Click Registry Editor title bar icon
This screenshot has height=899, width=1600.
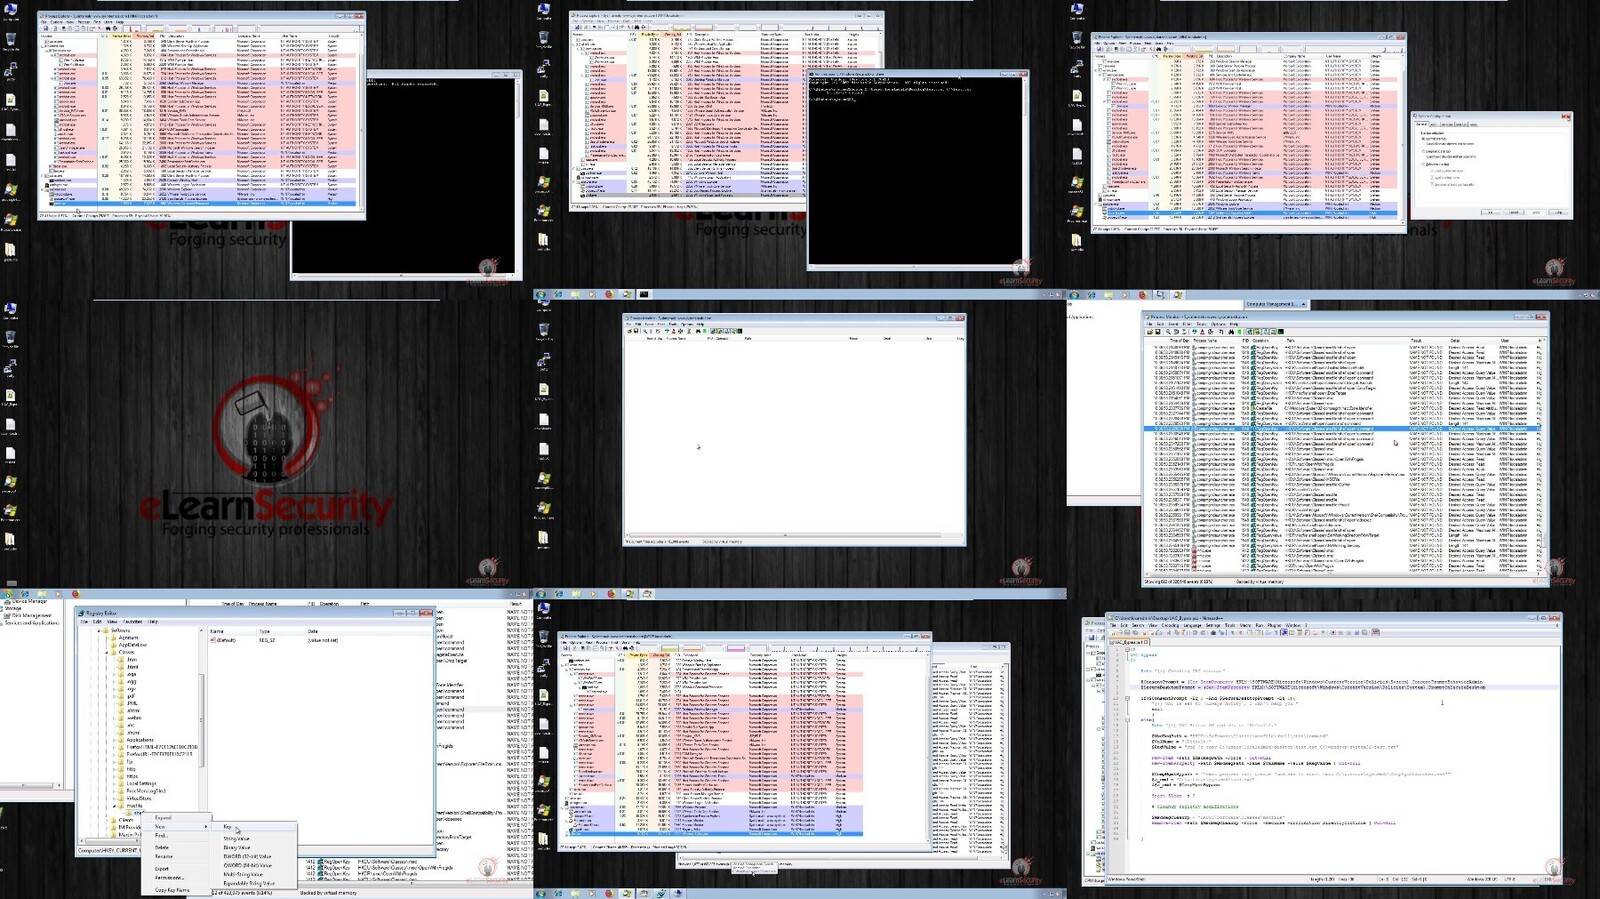click(x=81, y=613)
